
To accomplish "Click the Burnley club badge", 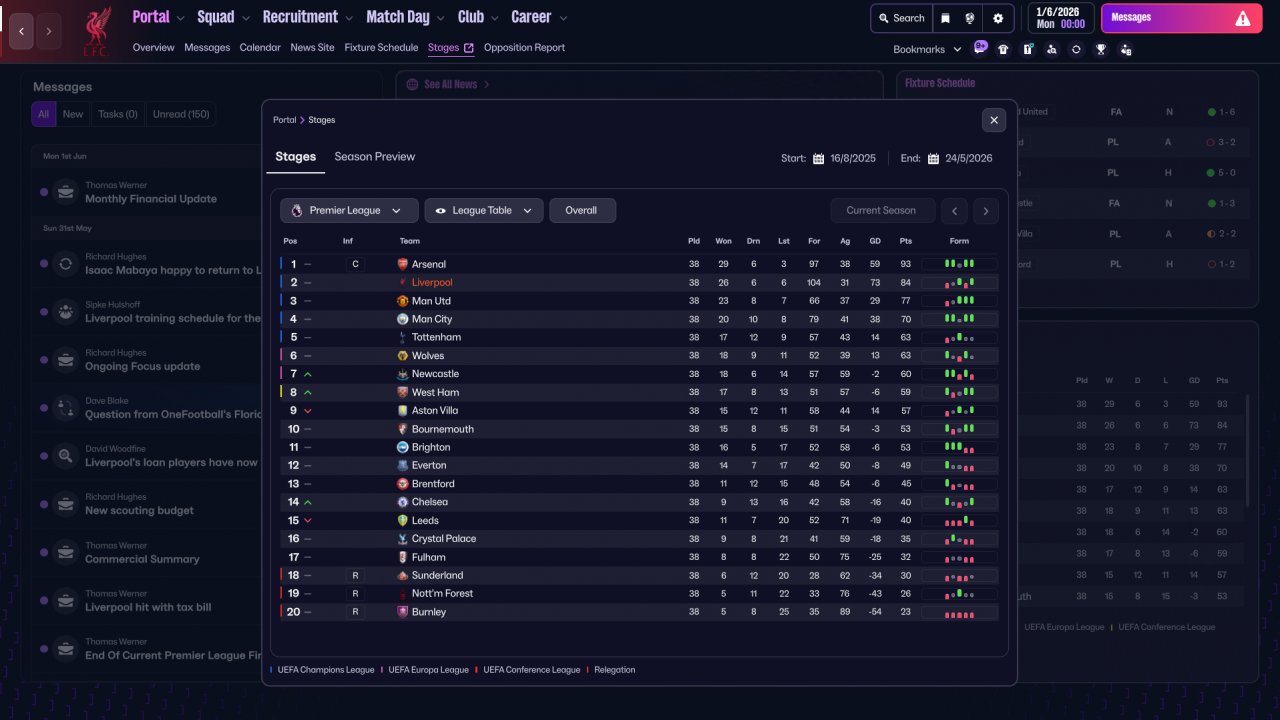I will pyautogui.click(x=403, y=612).
